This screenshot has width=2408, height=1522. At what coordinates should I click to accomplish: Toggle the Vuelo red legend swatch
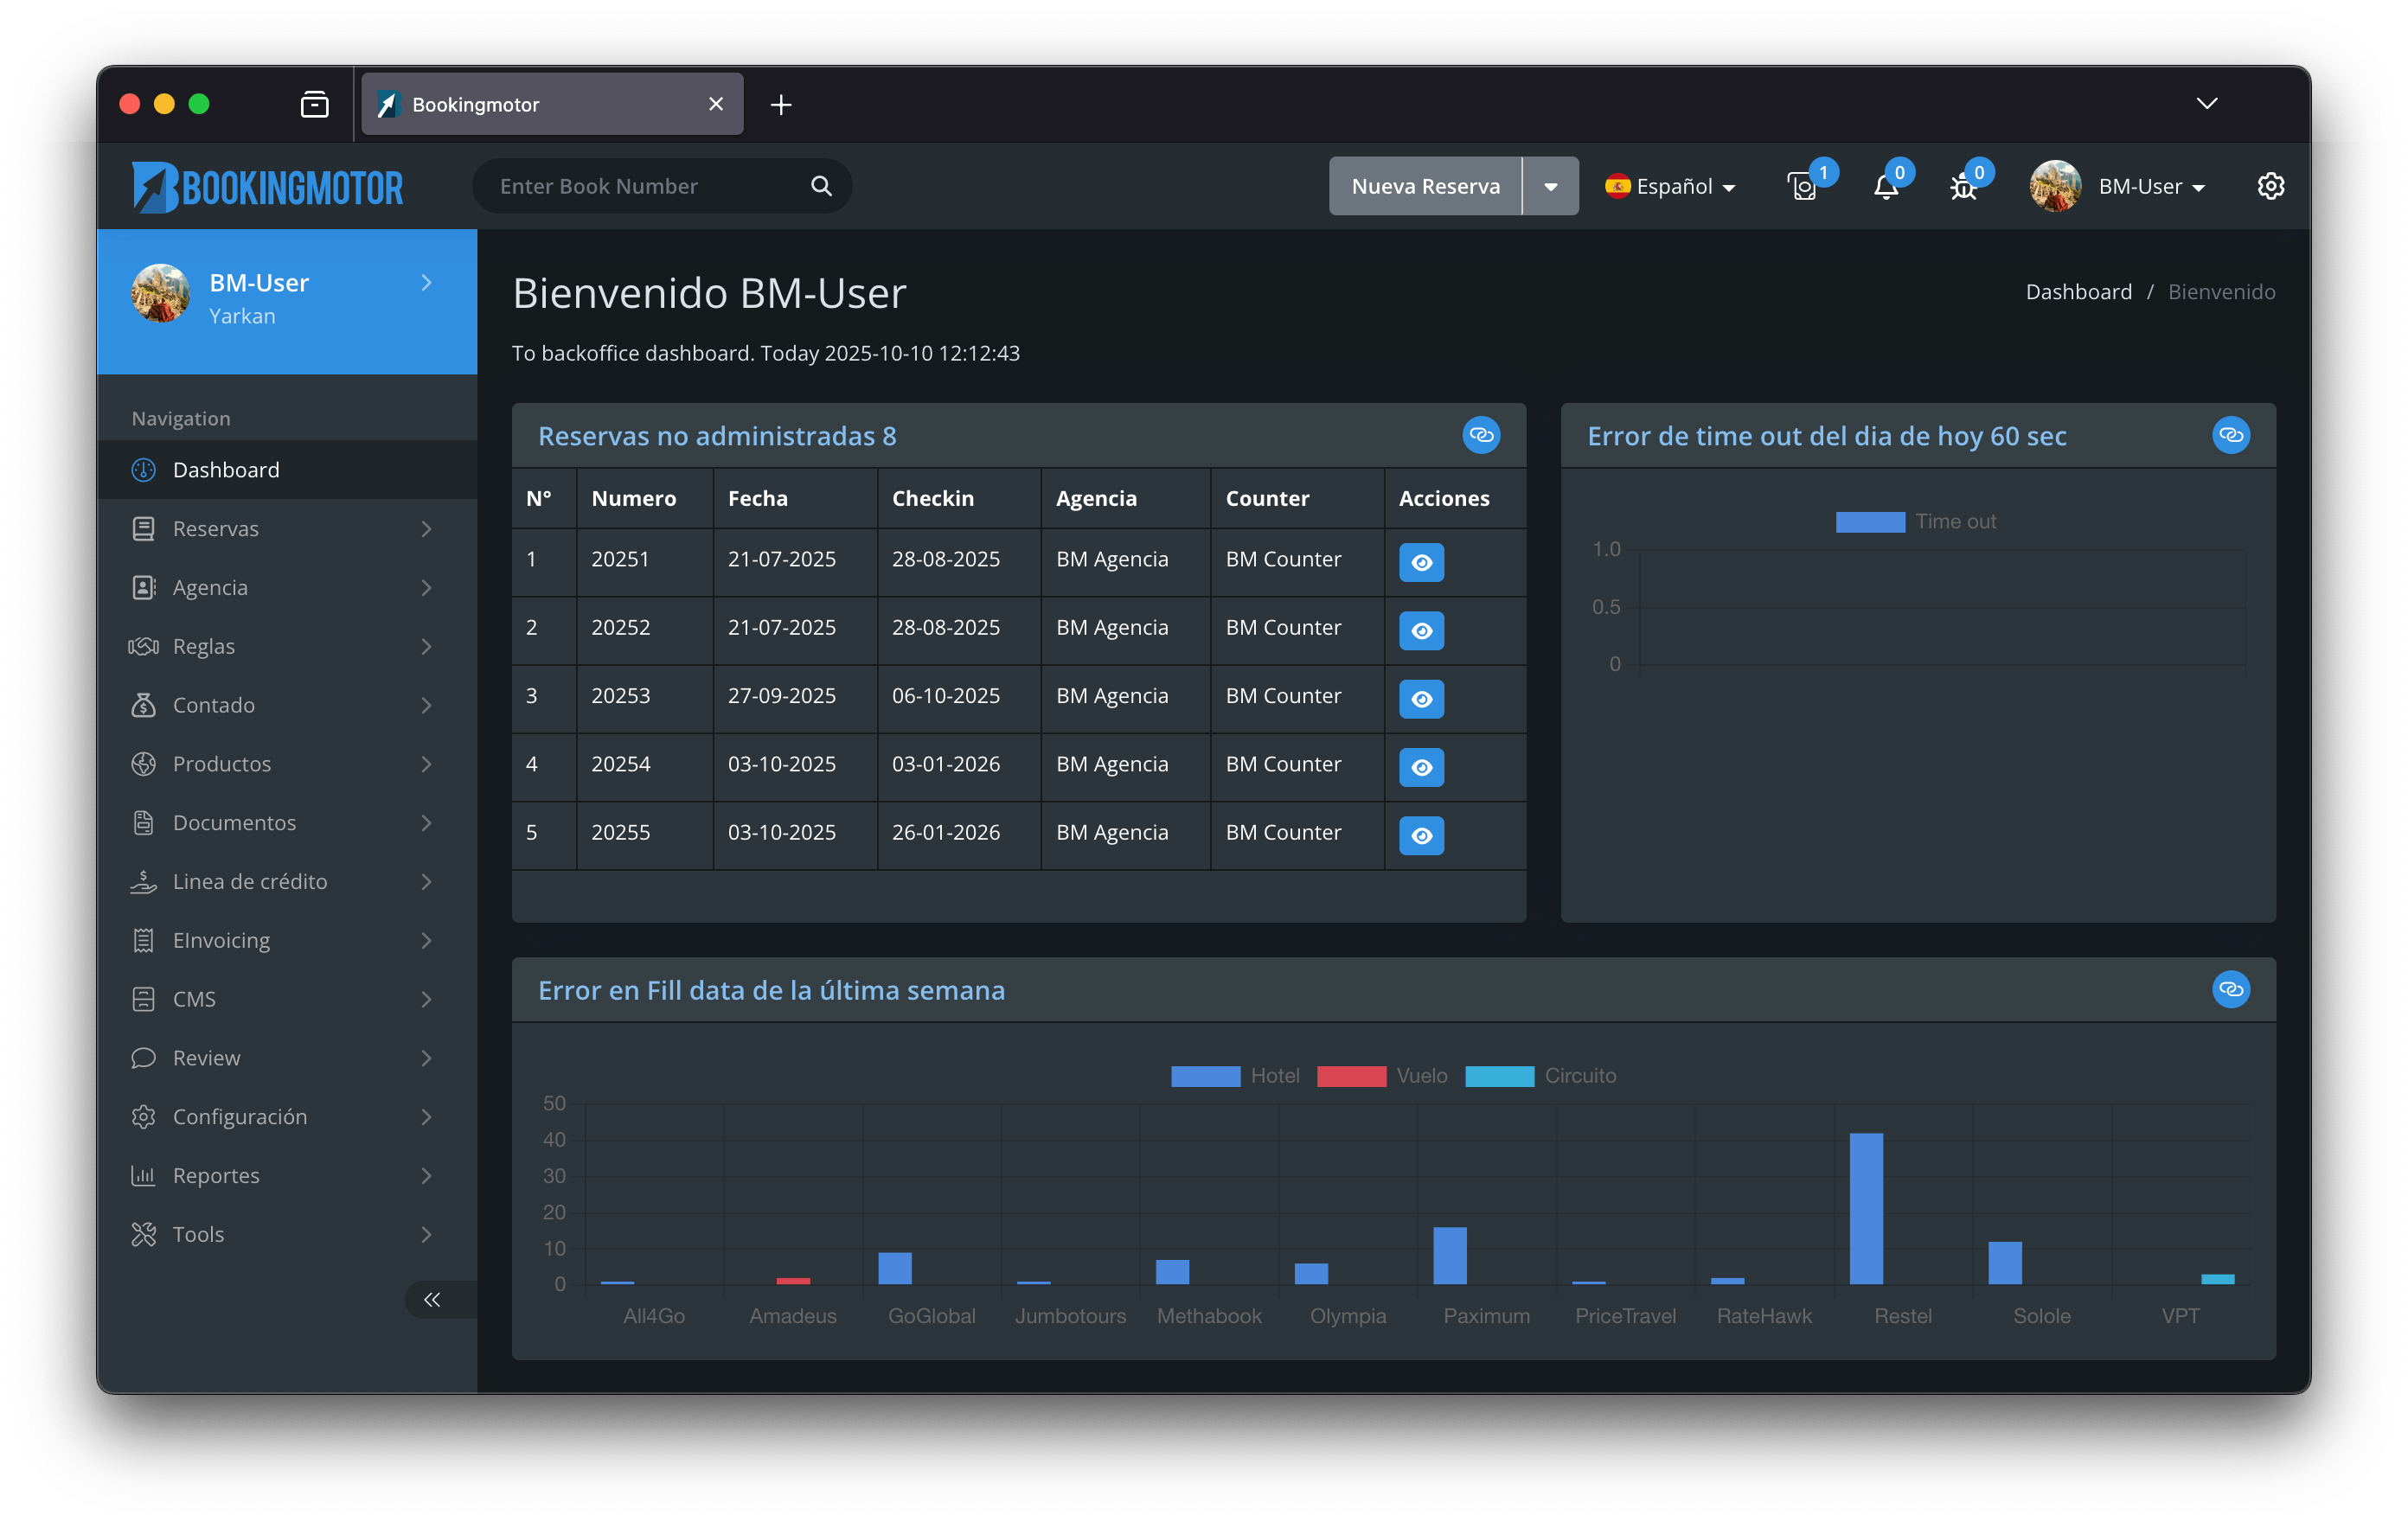(x=1351, y=1076)
